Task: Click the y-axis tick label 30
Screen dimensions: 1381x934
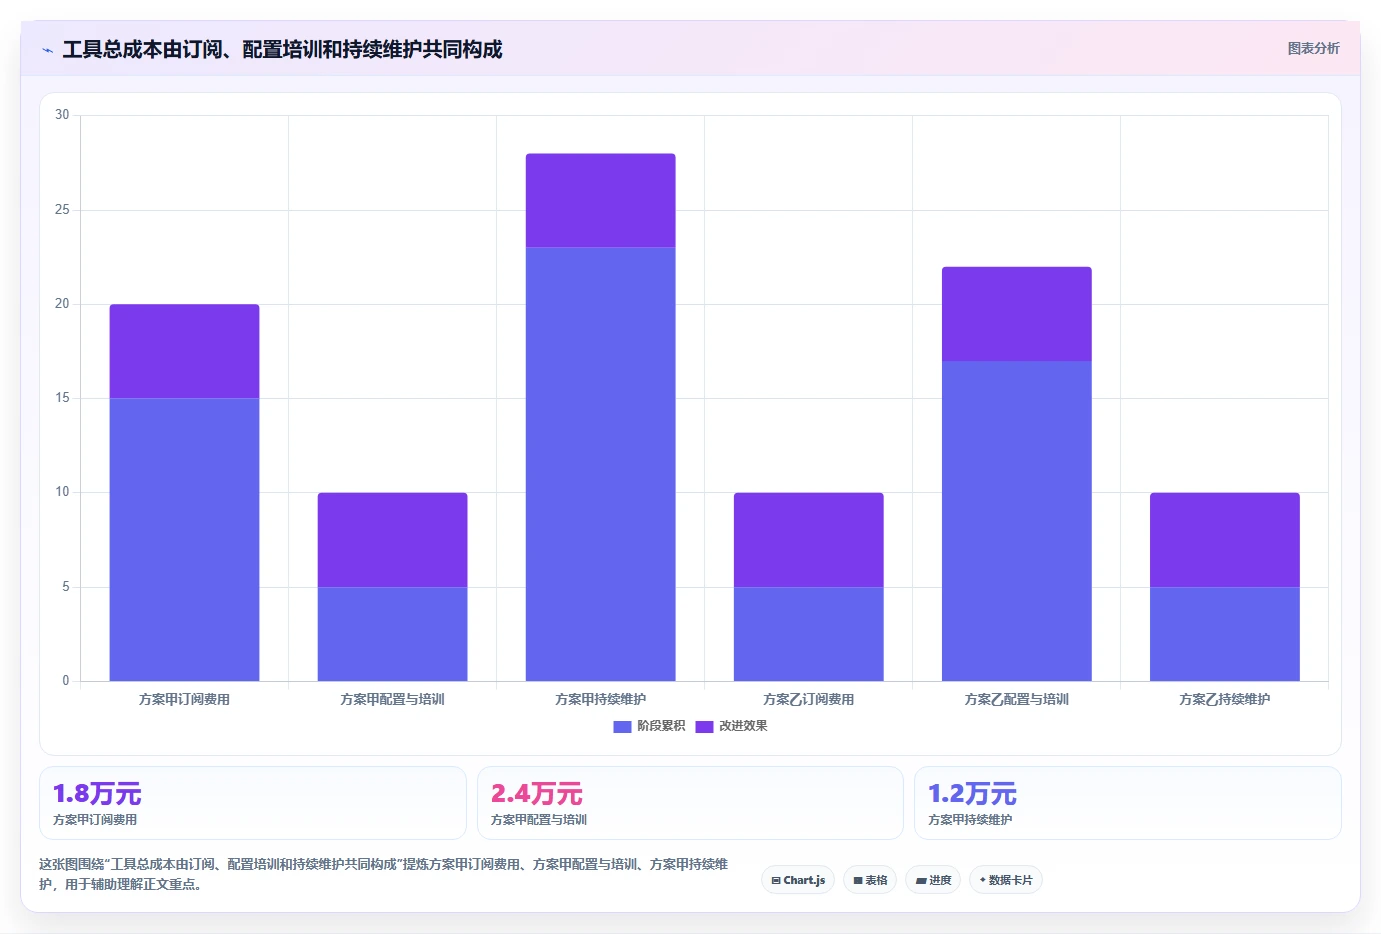Action: 62,115
